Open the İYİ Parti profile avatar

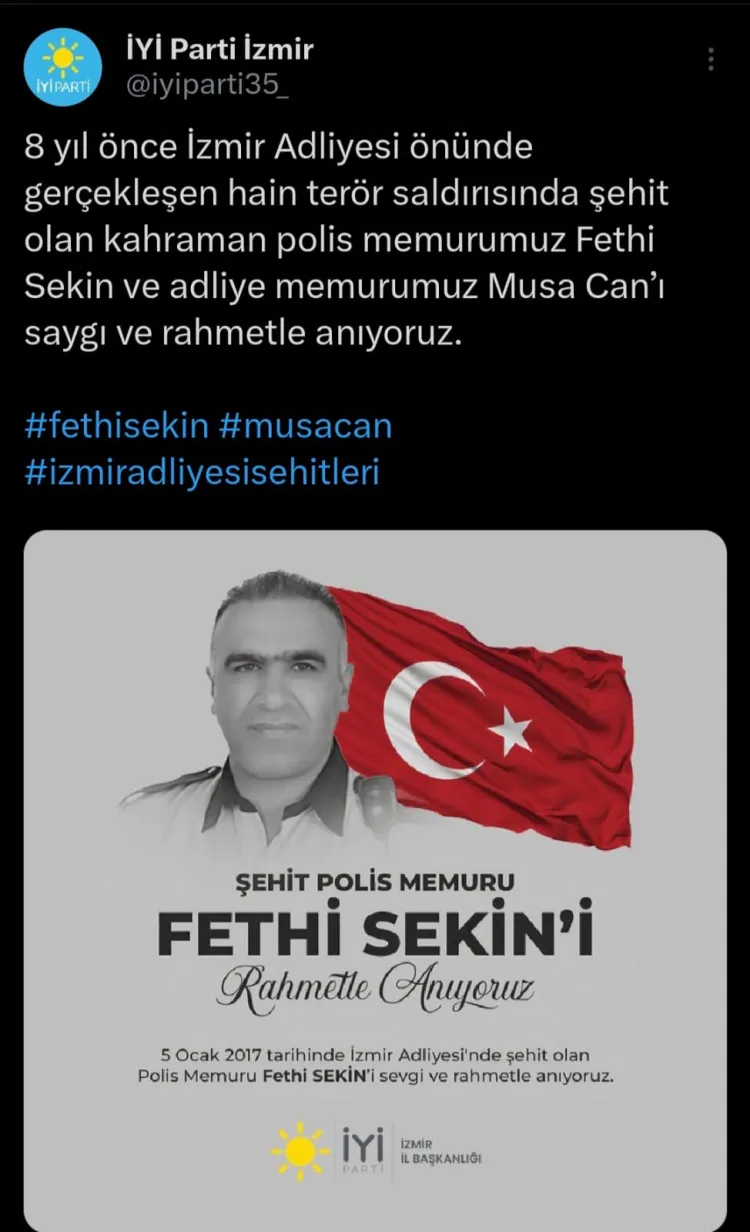[x=63, y=67]
